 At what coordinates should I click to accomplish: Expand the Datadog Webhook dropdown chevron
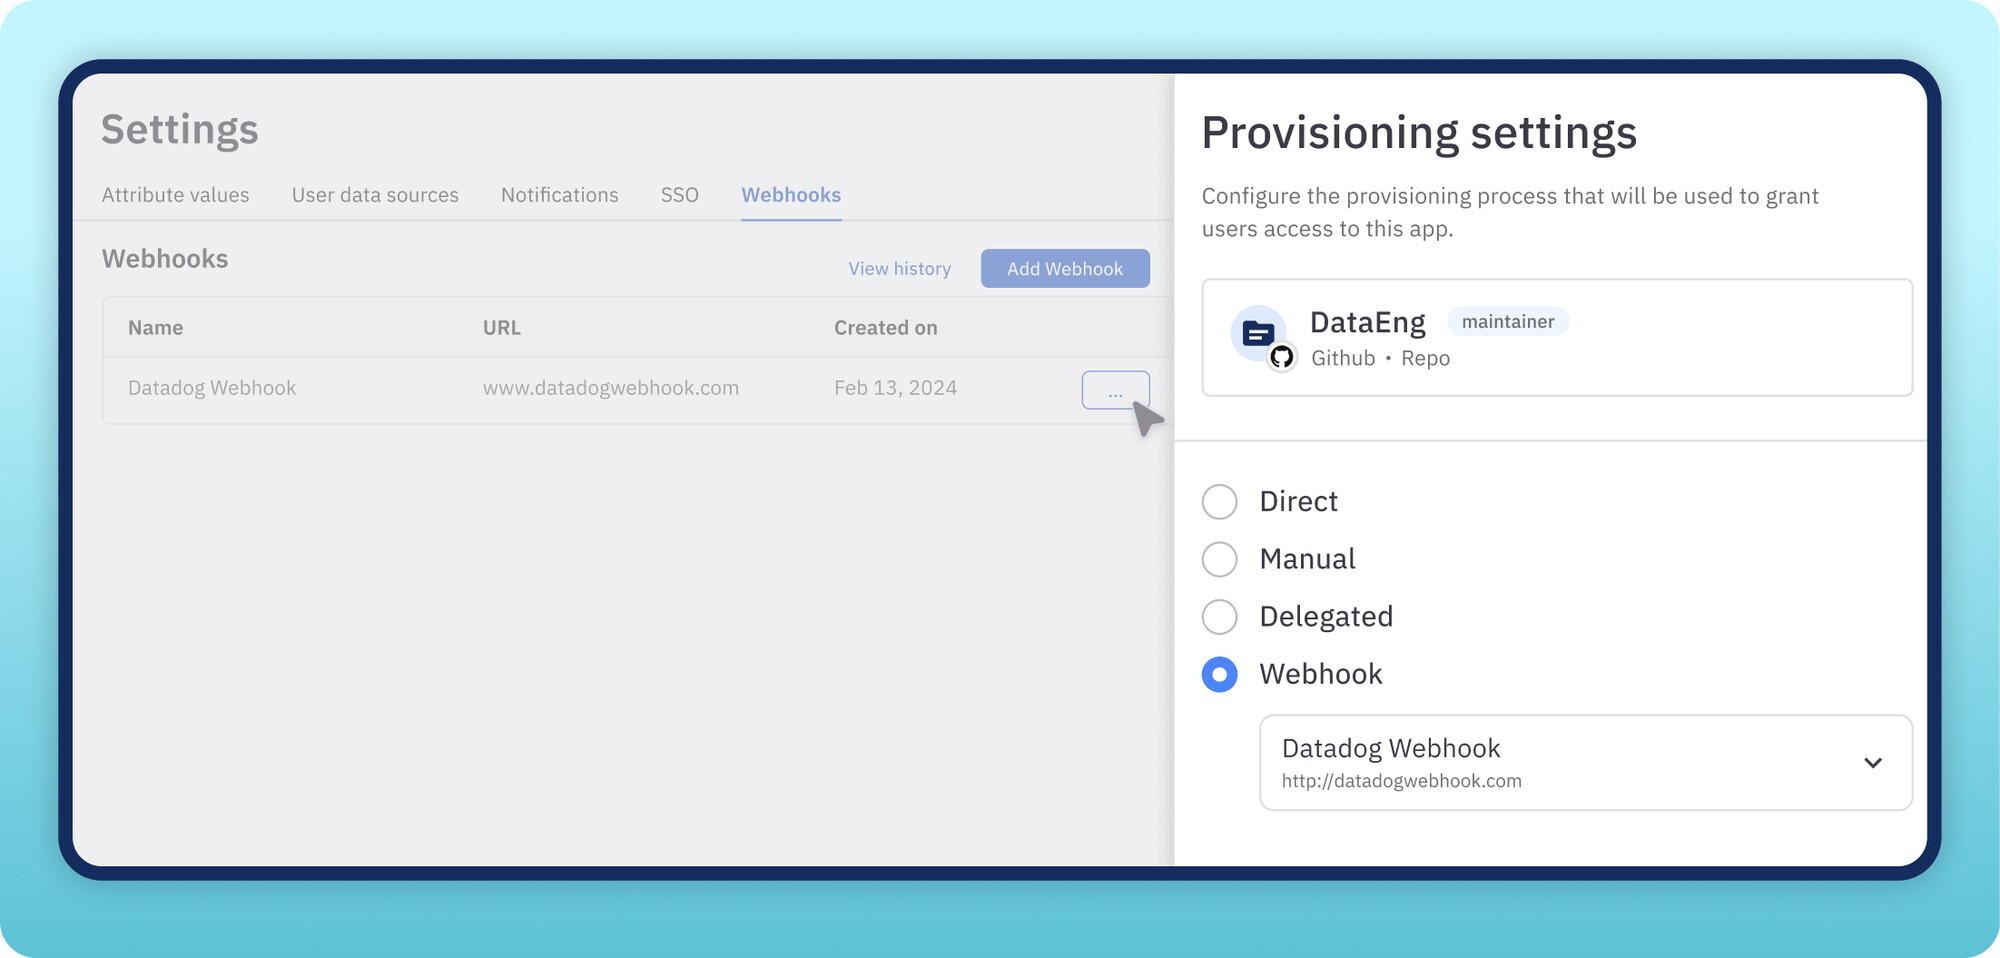[1872, 762]
